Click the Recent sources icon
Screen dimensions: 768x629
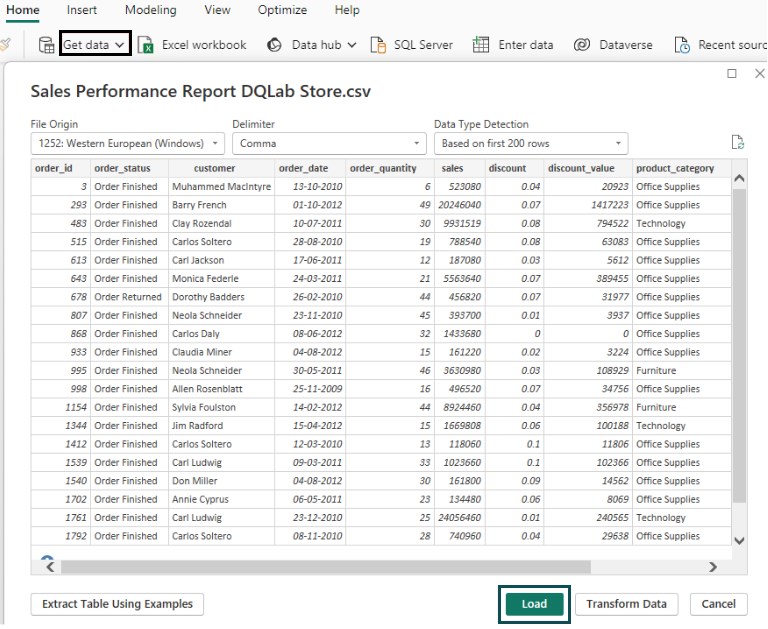click(682, 45)
